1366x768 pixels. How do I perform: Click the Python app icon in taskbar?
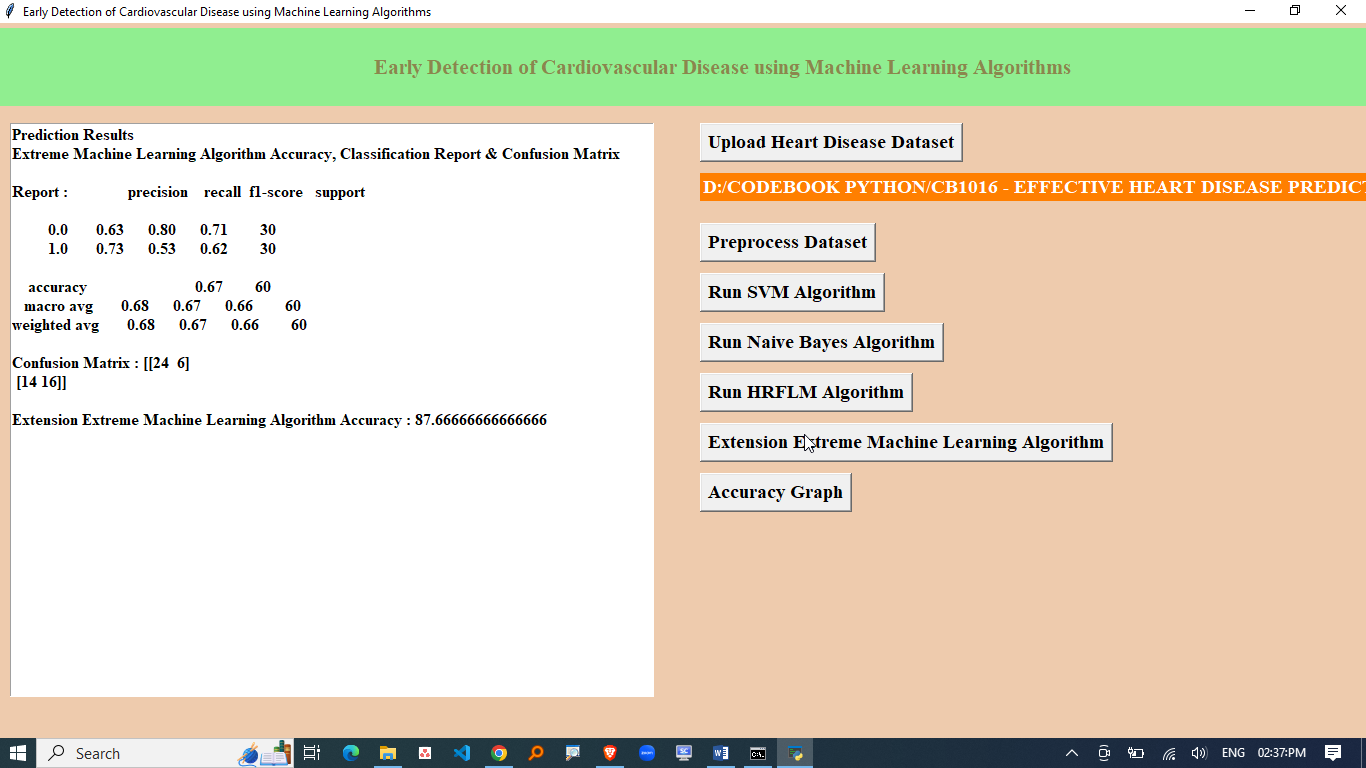coord(795,753)
